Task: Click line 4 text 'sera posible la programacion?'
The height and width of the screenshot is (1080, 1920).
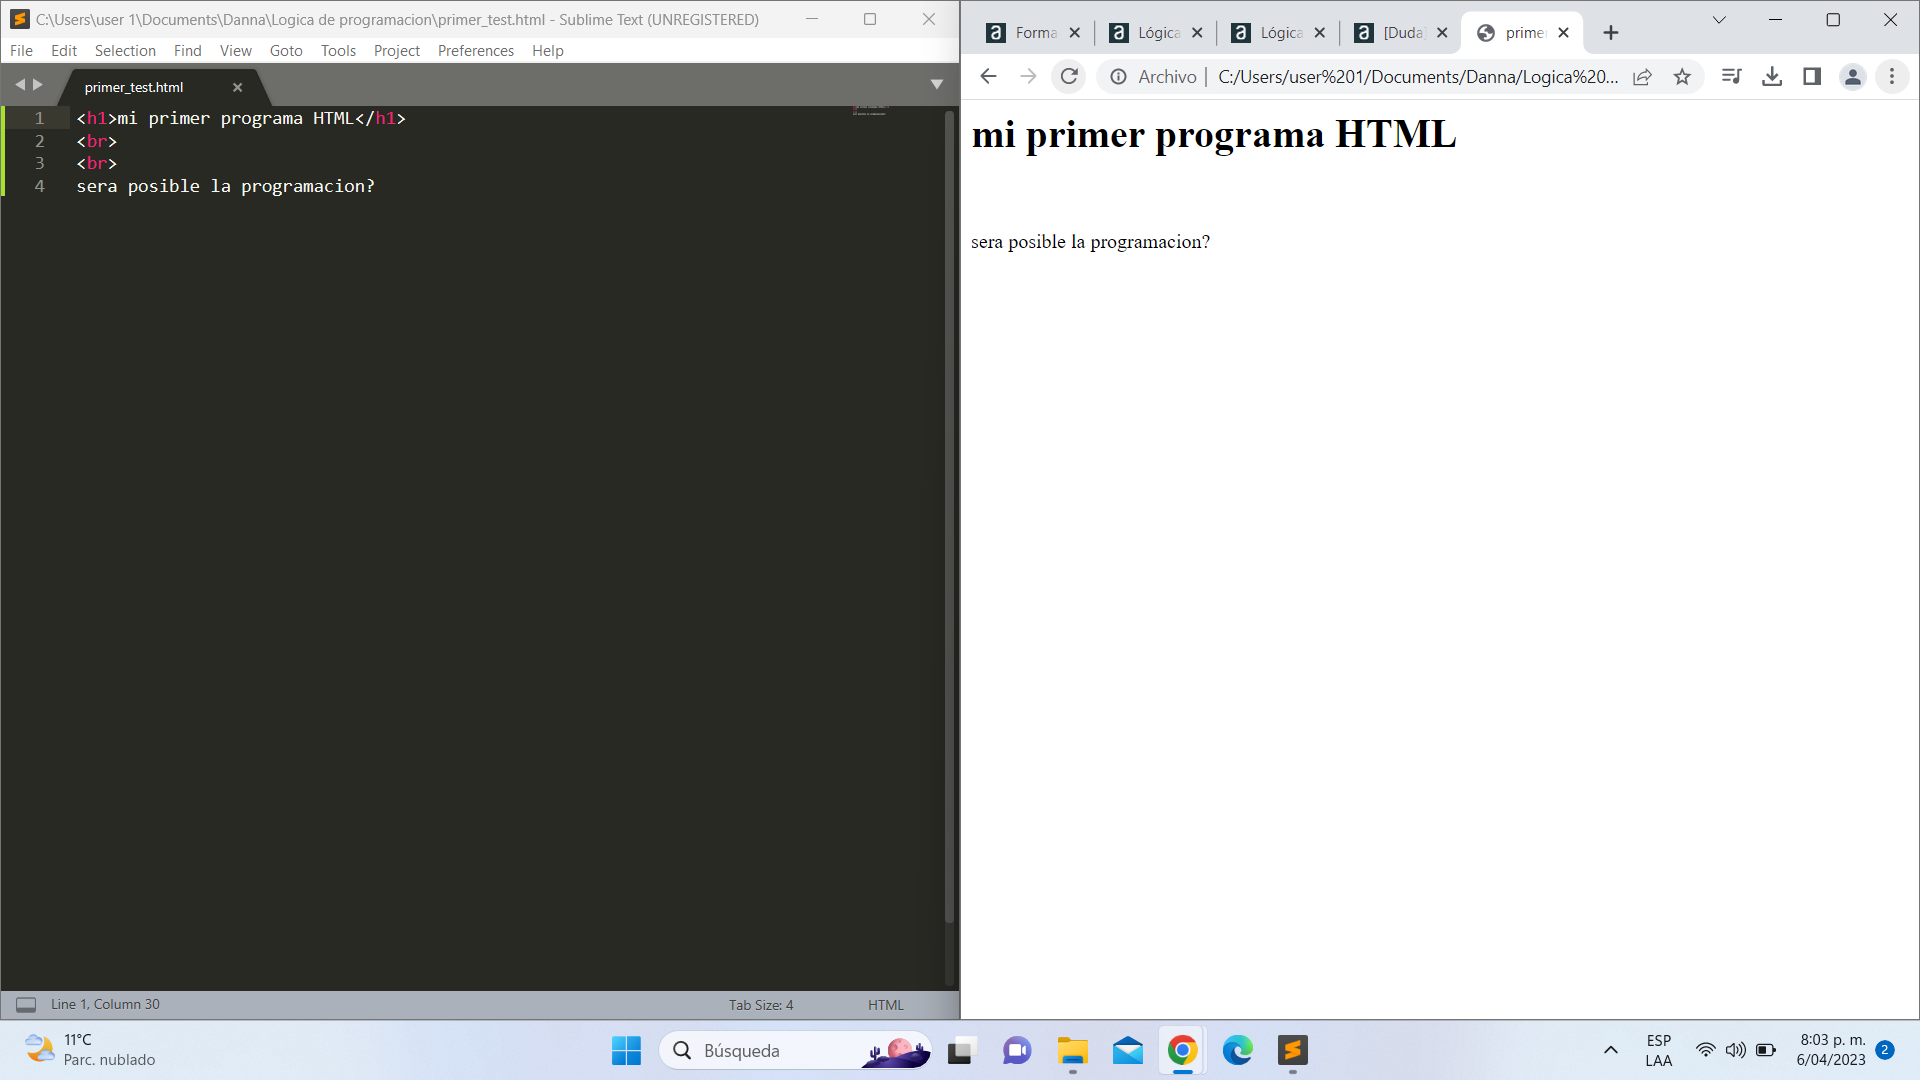Action: click(226, 186)
